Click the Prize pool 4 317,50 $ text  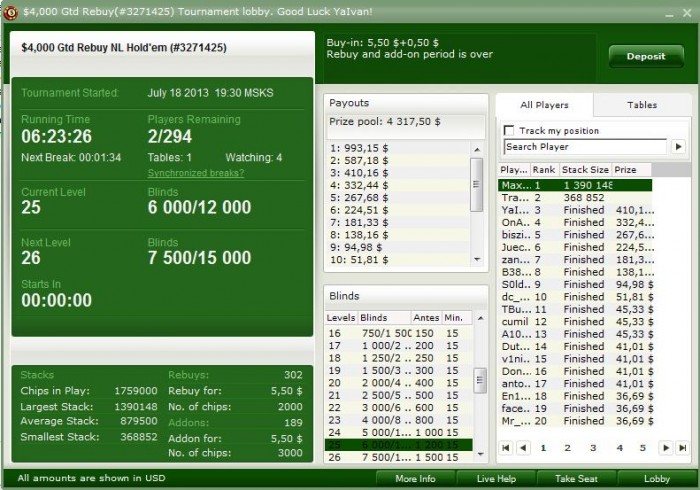385,121
